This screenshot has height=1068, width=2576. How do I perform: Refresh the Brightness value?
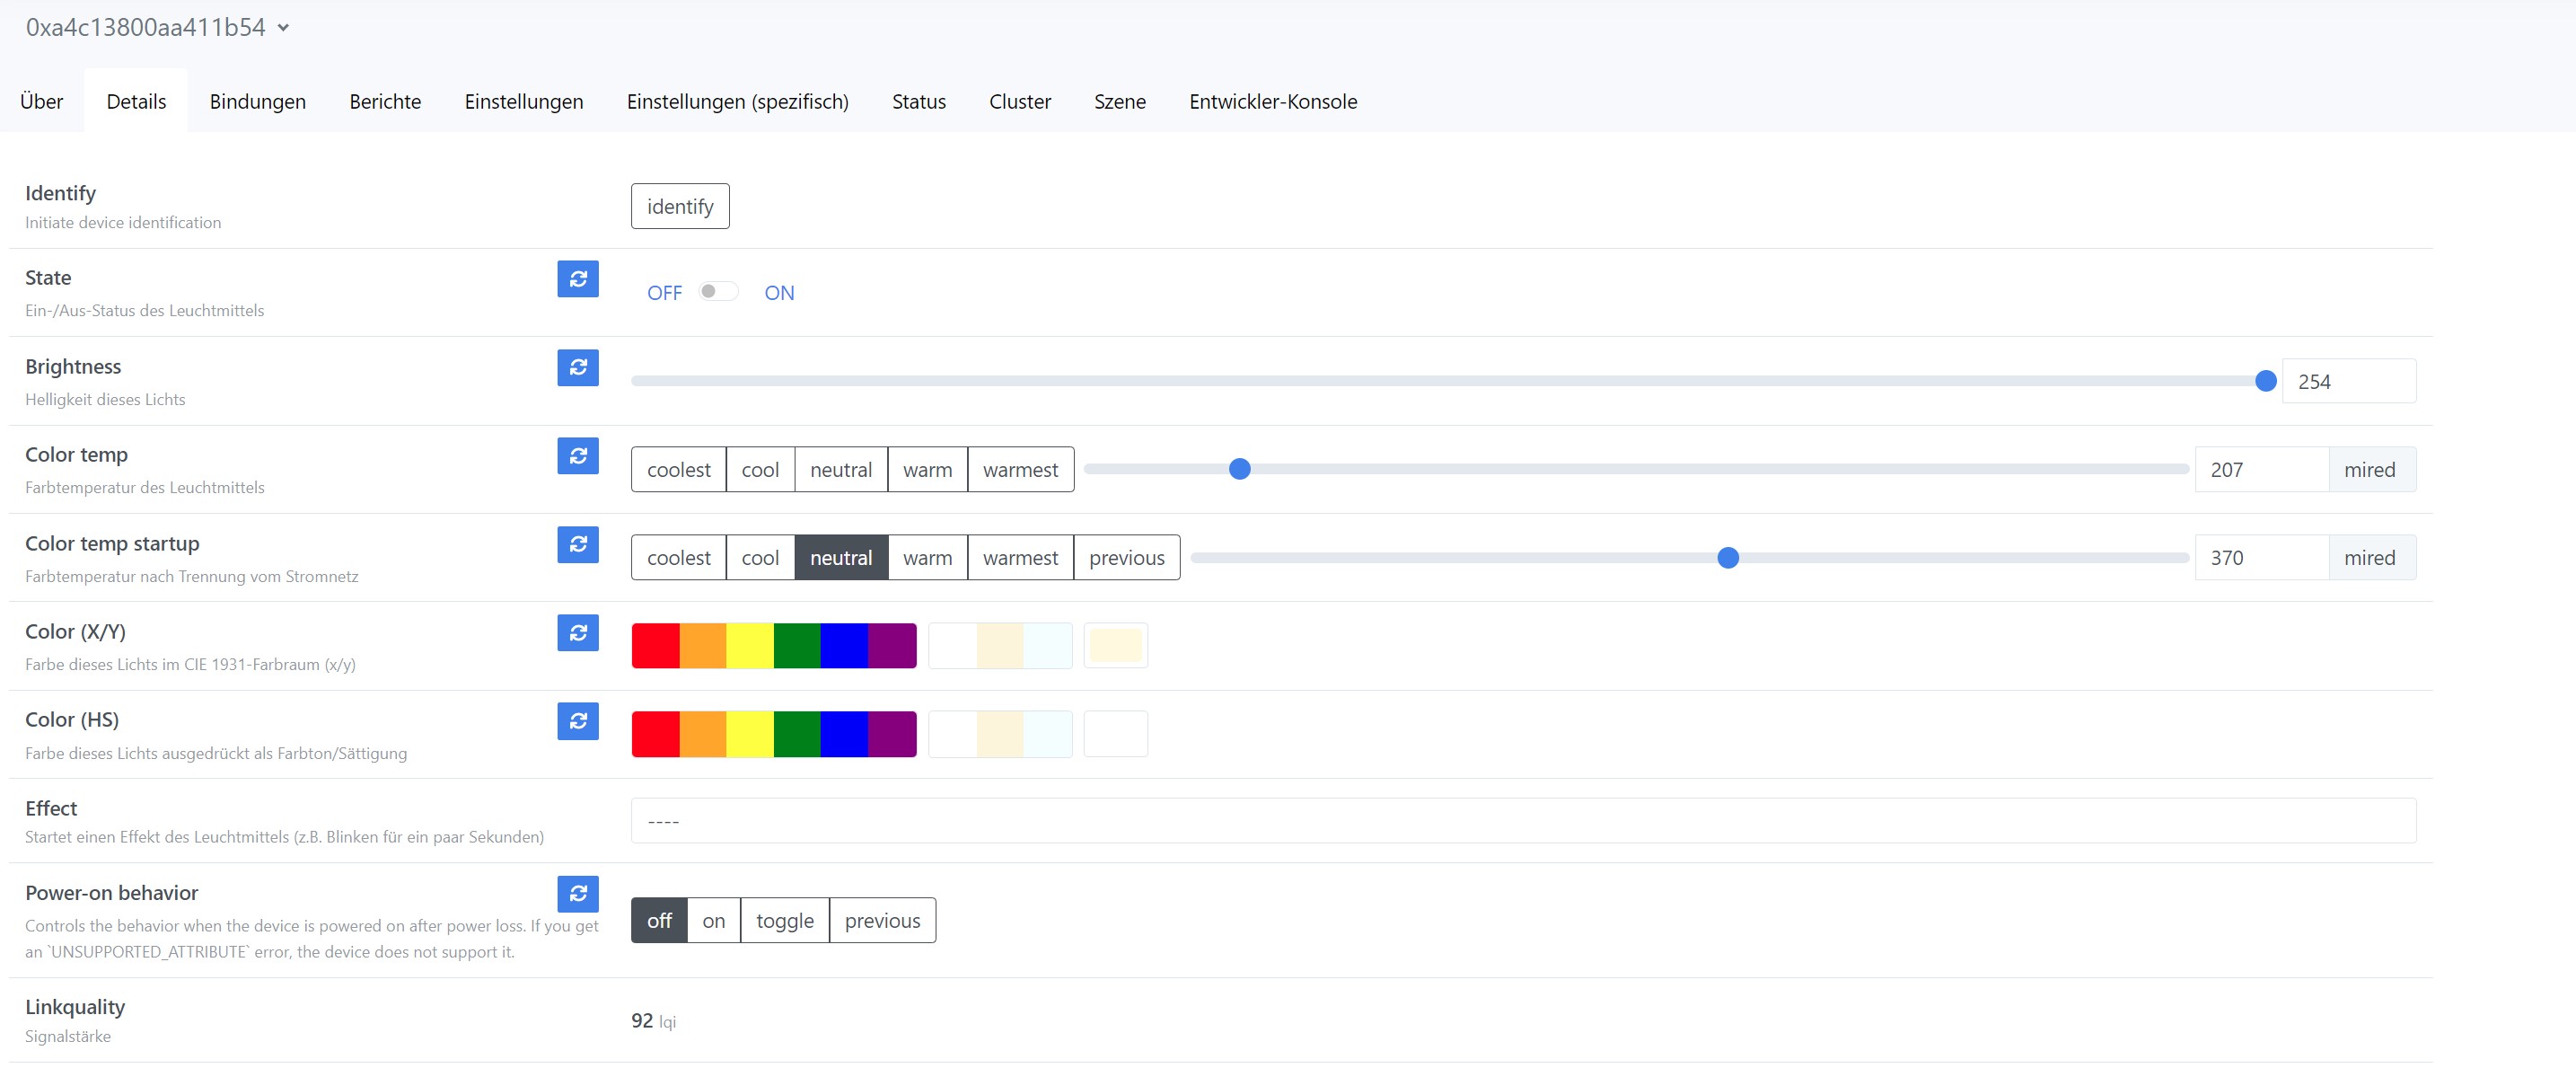578,367
